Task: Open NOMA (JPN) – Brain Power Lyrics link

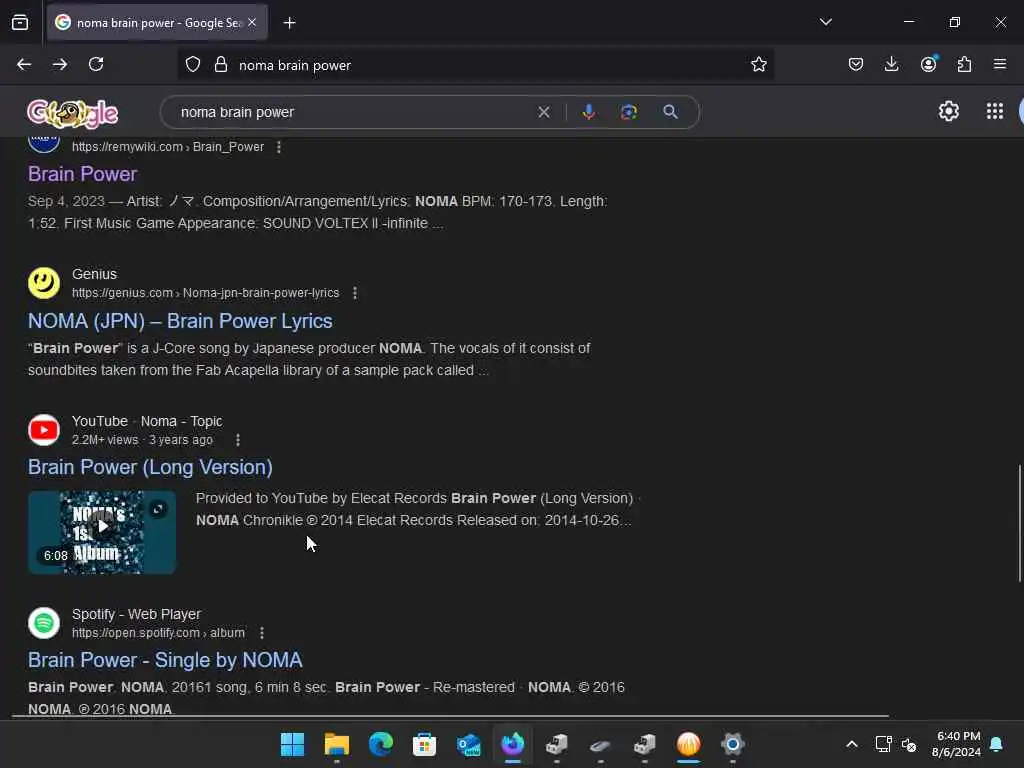Action: point(180,321)
